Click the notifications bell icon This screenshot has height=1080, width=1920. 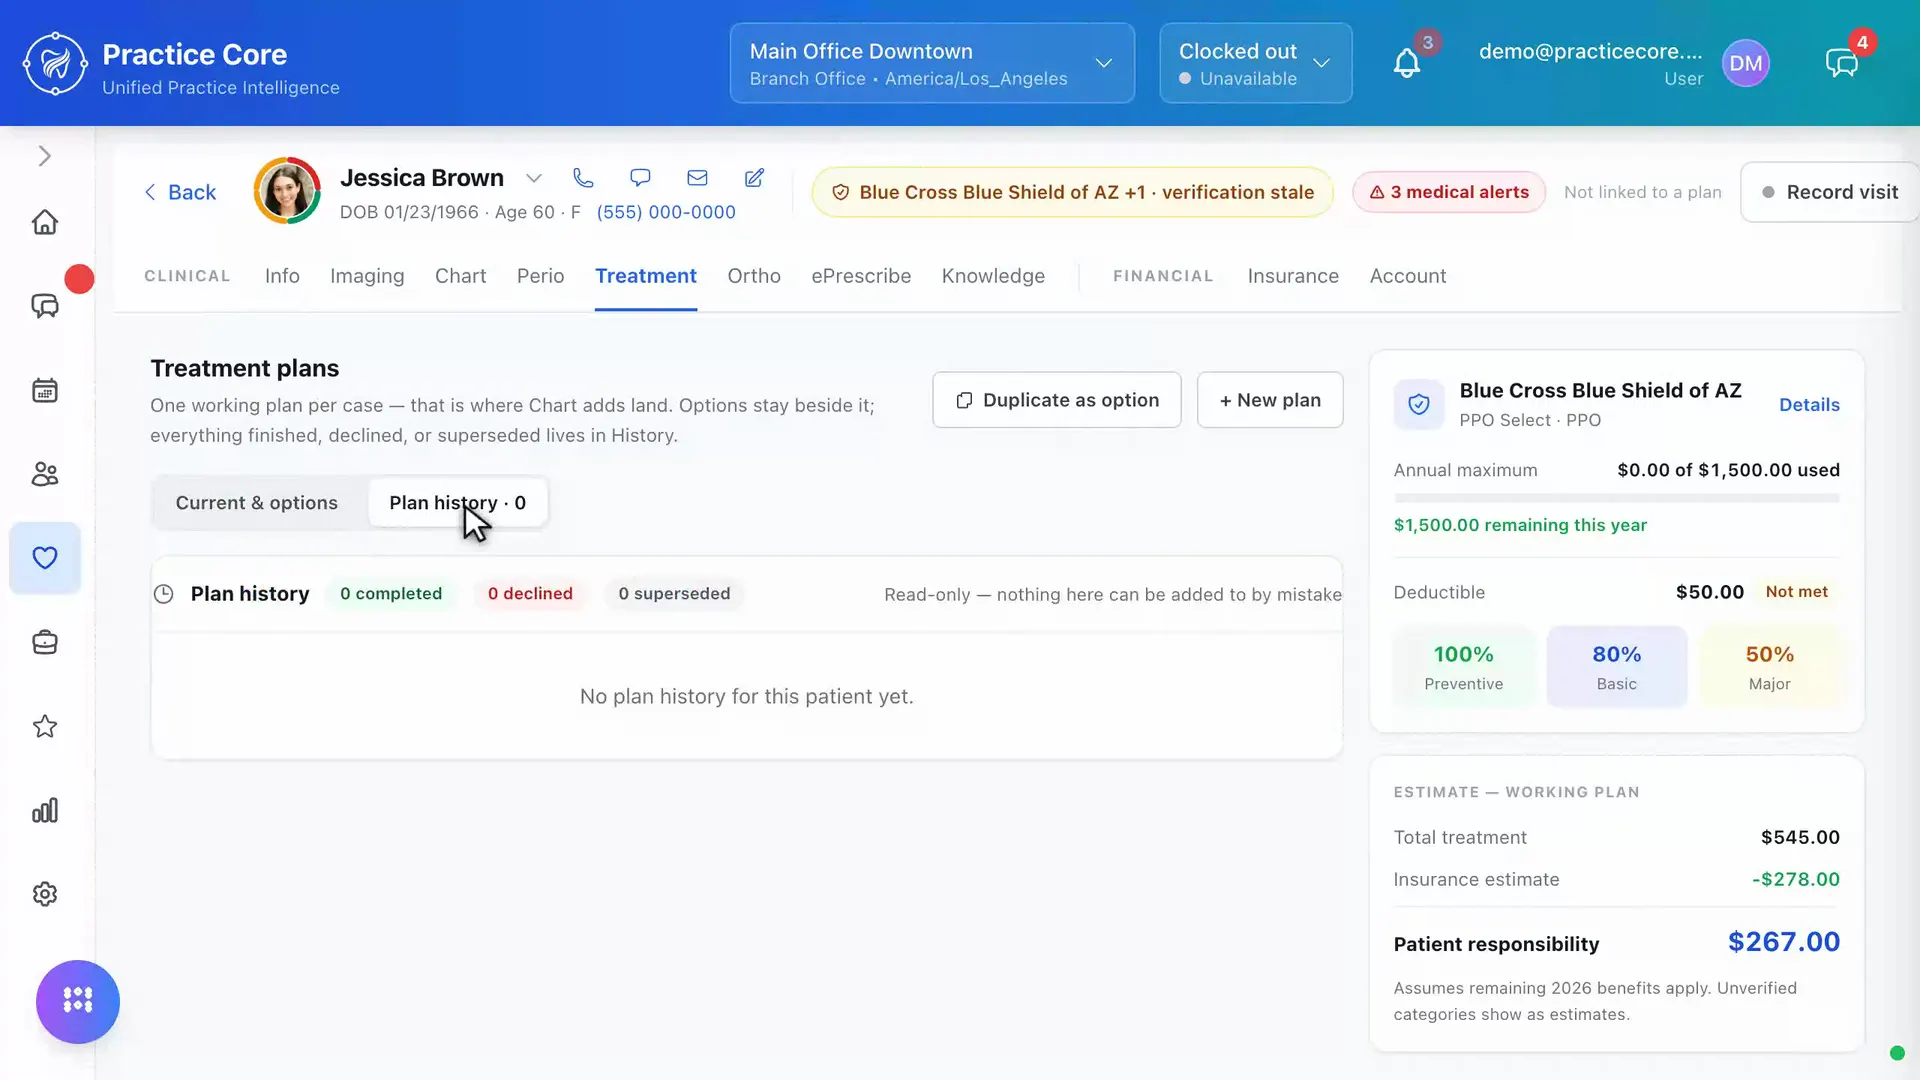1407,64
